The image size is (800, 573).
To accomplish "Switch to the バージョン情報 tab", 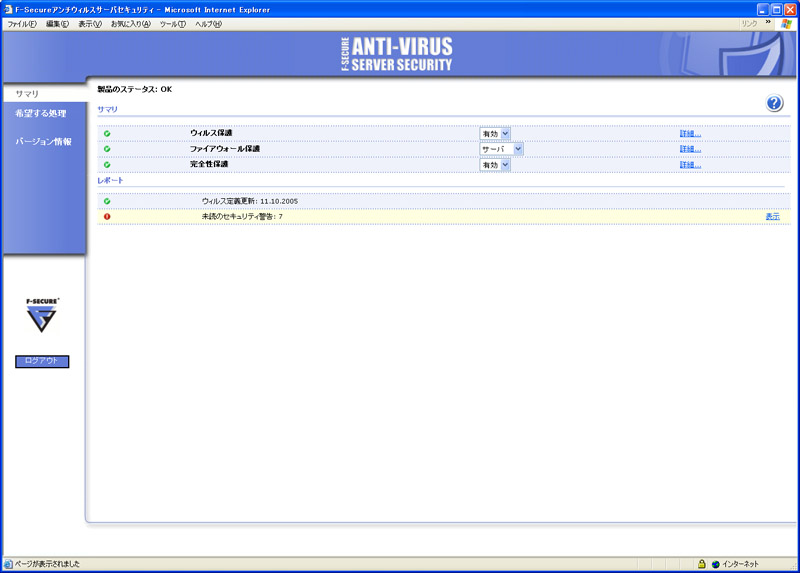I will point(43,142).
